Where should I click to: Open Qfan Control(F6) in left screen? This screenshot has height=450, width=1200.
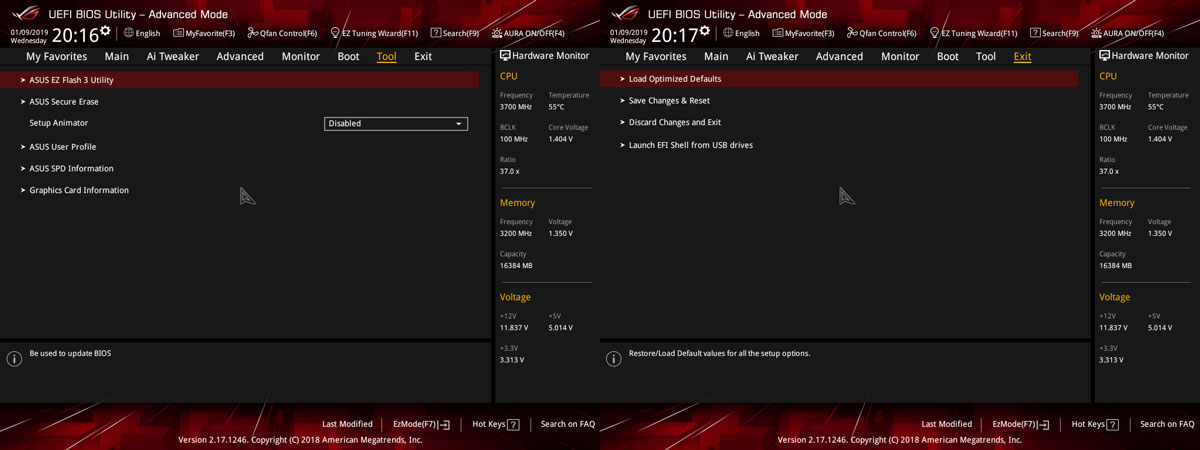[x=282, y=33]
